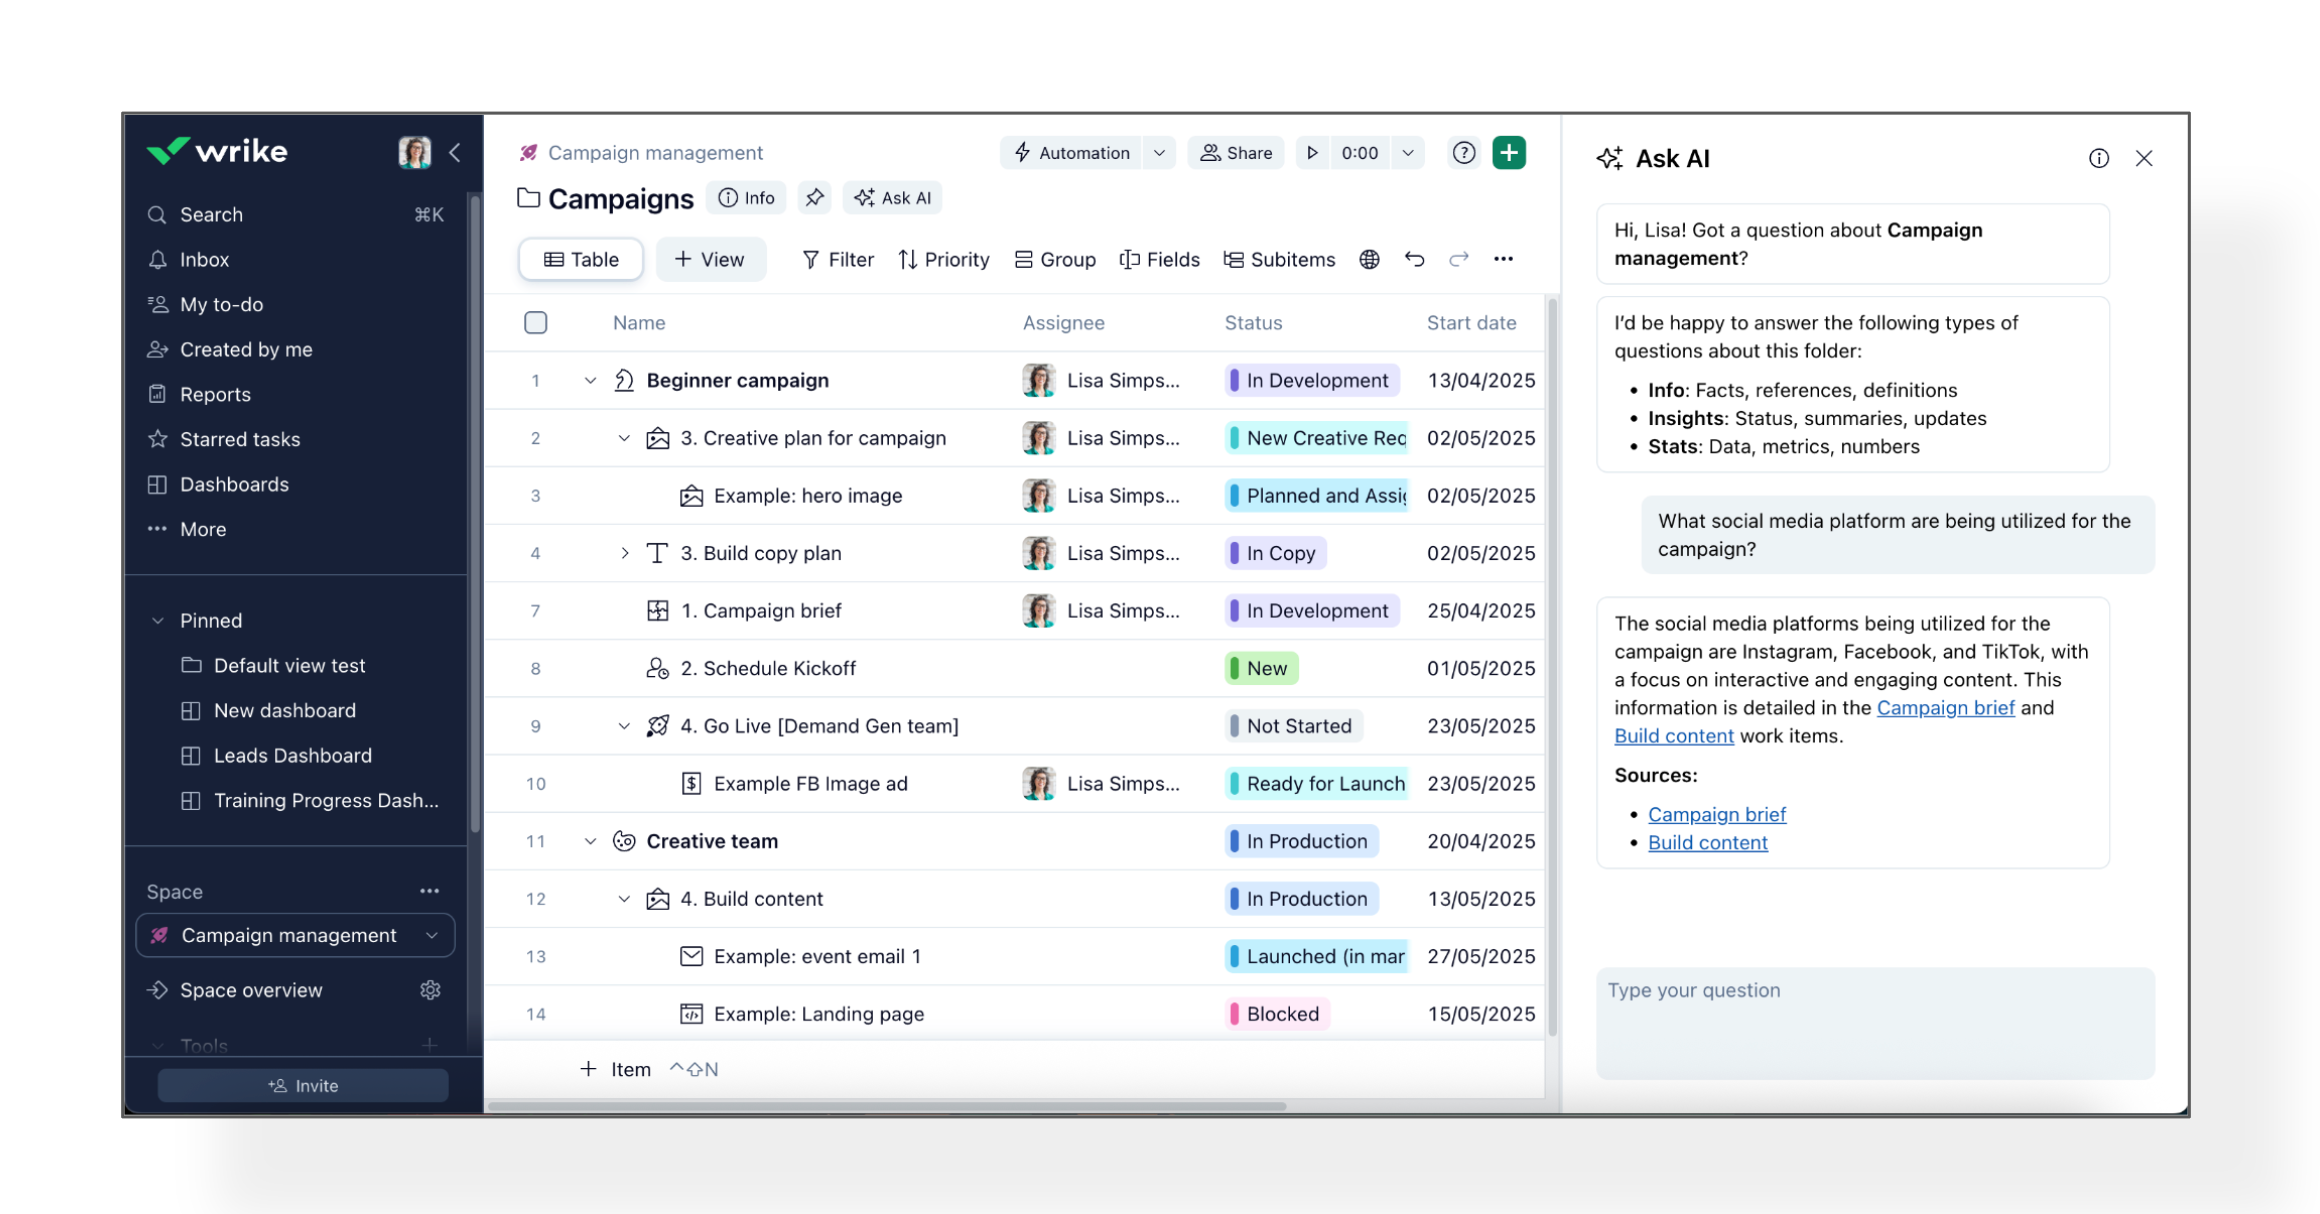
Task: Collapse the sidebar with chevron arrow
Action: click(455, 153)
